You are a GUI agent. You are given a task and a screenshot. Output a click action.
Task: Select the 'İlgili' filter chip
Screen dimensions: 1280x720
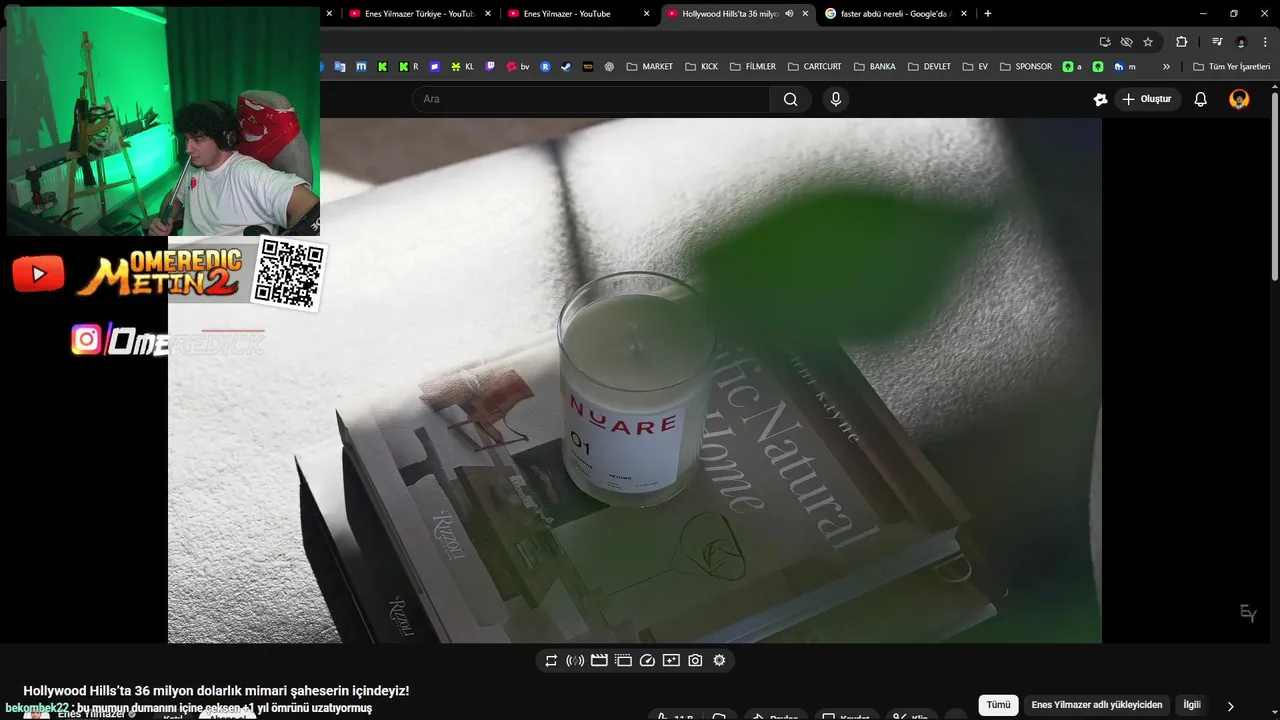coord(1192,705)
